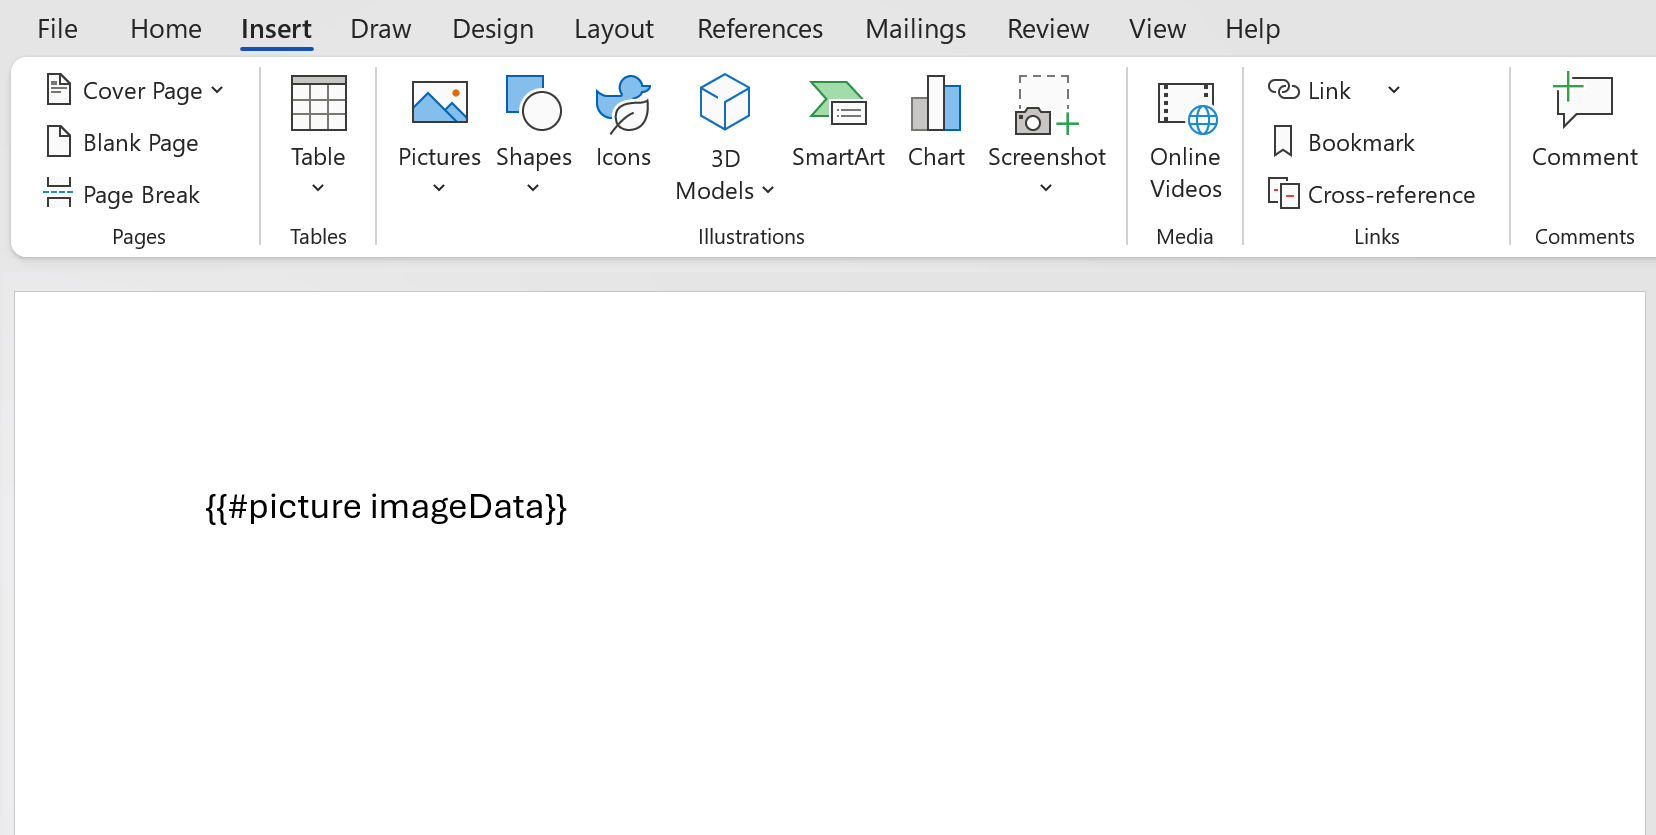The width and height of the screenshot is (1656, 835).
Task: Insert a Chart from the ribbon
Action: (936, 104)
